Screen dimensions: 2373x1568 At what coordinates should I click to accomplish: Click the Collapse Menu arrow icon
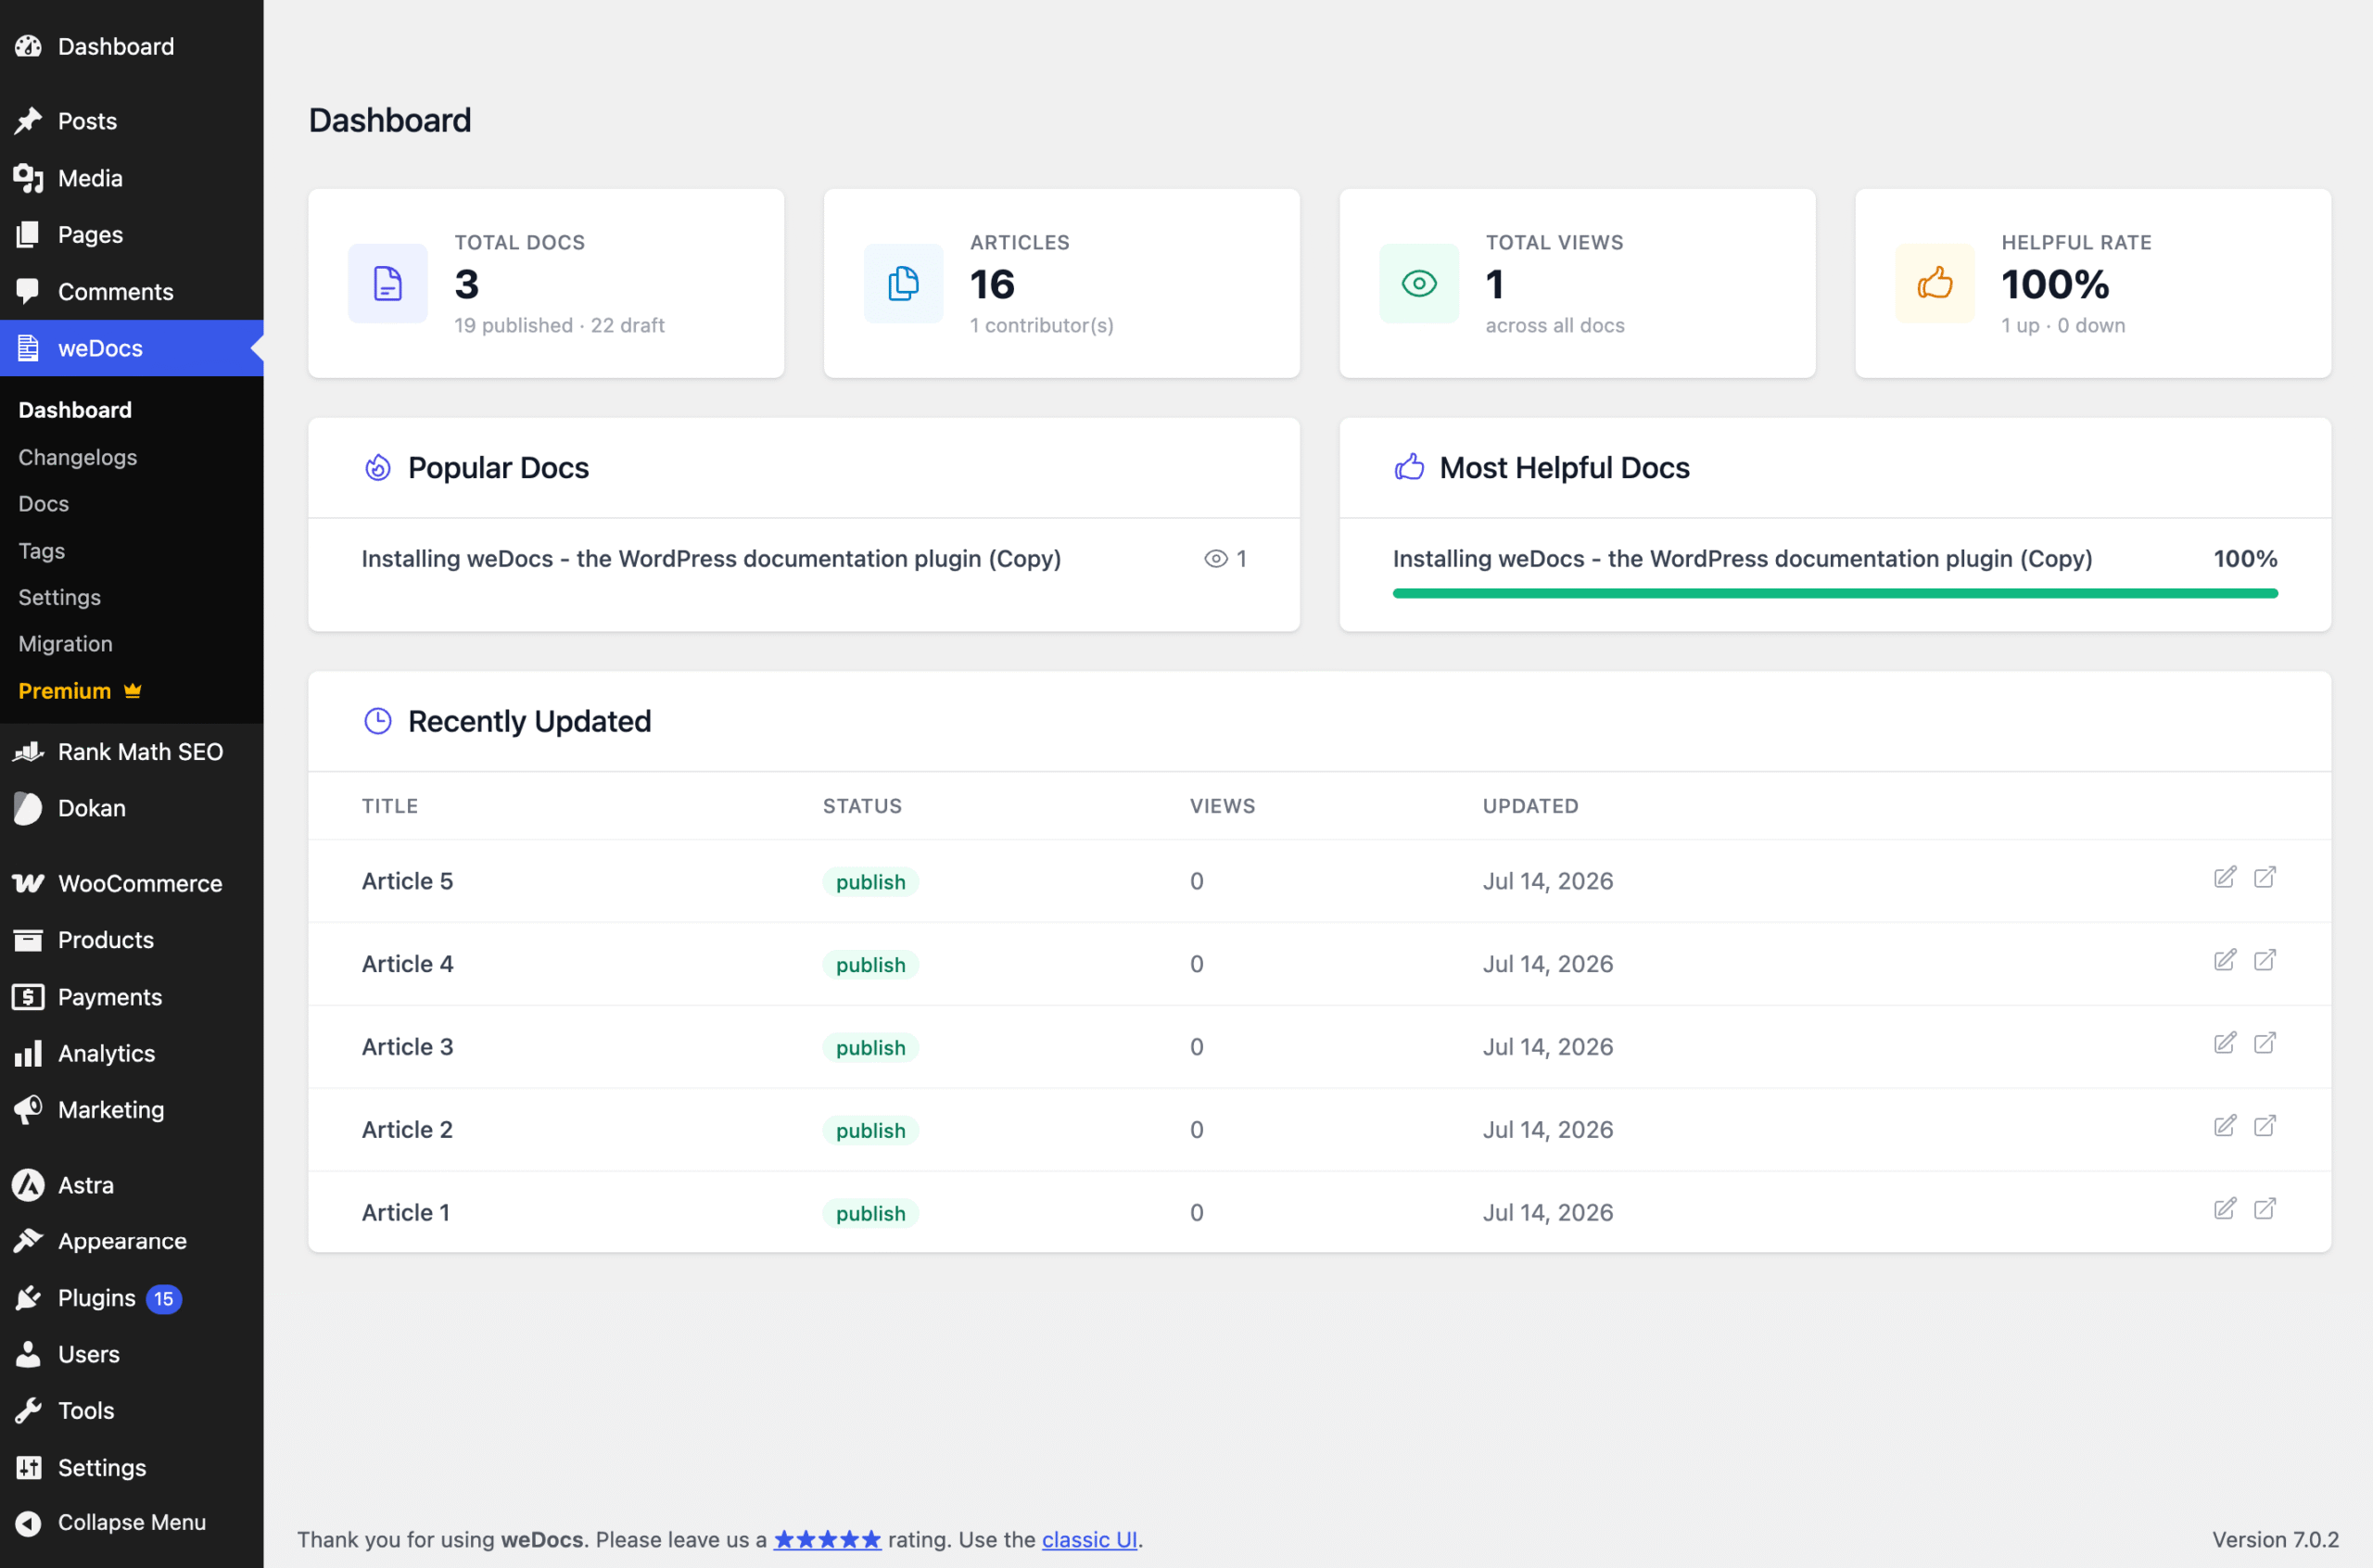pyautogui.click(x=28, y=1523)
